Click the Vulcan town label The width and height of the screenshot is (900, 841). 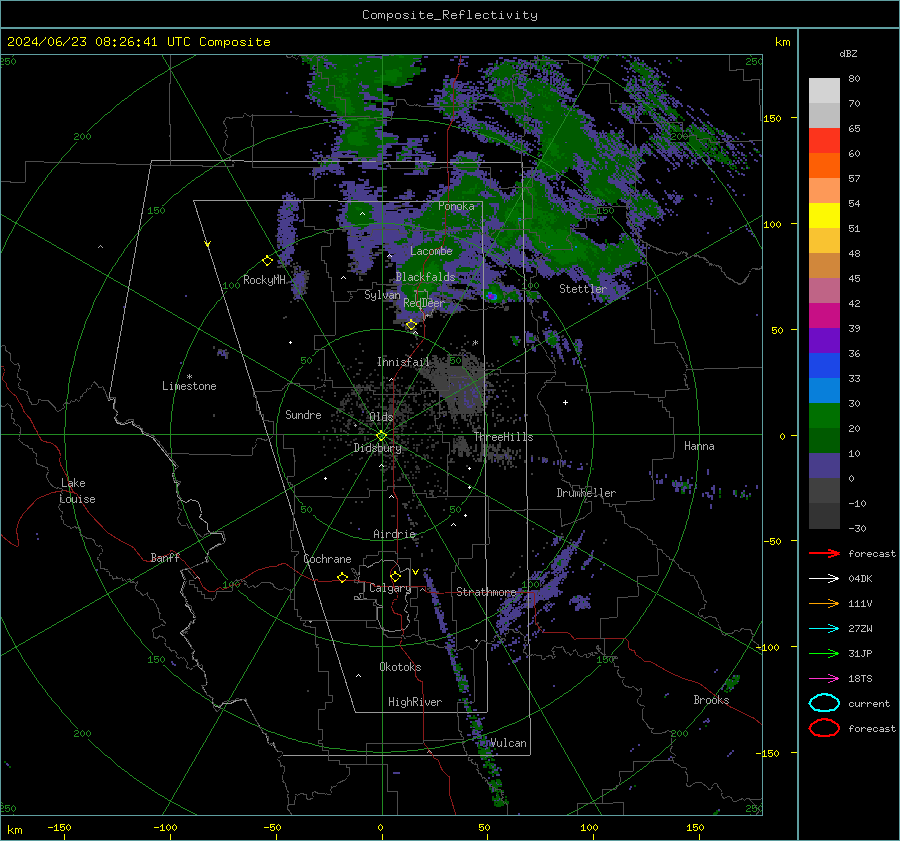click(508, 743)
